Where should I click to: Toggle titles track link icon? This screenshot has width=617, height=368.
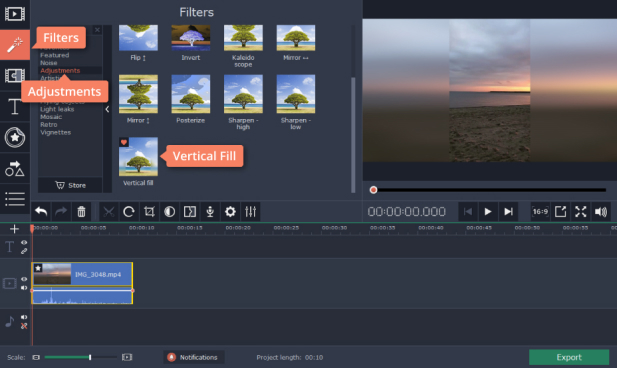pos(24,251)
